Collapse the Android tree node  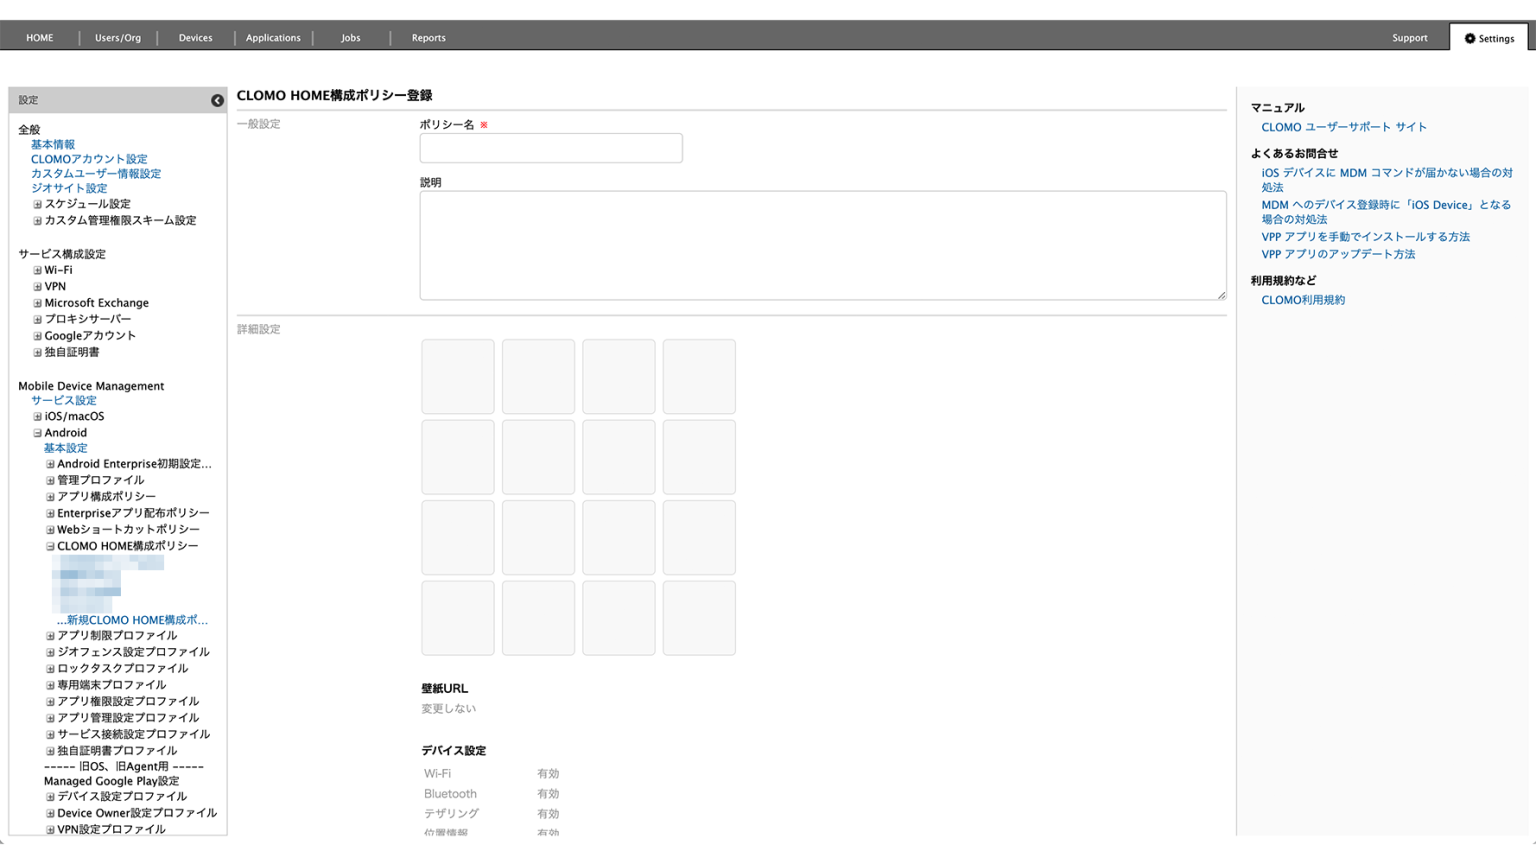tap(37, 432)
